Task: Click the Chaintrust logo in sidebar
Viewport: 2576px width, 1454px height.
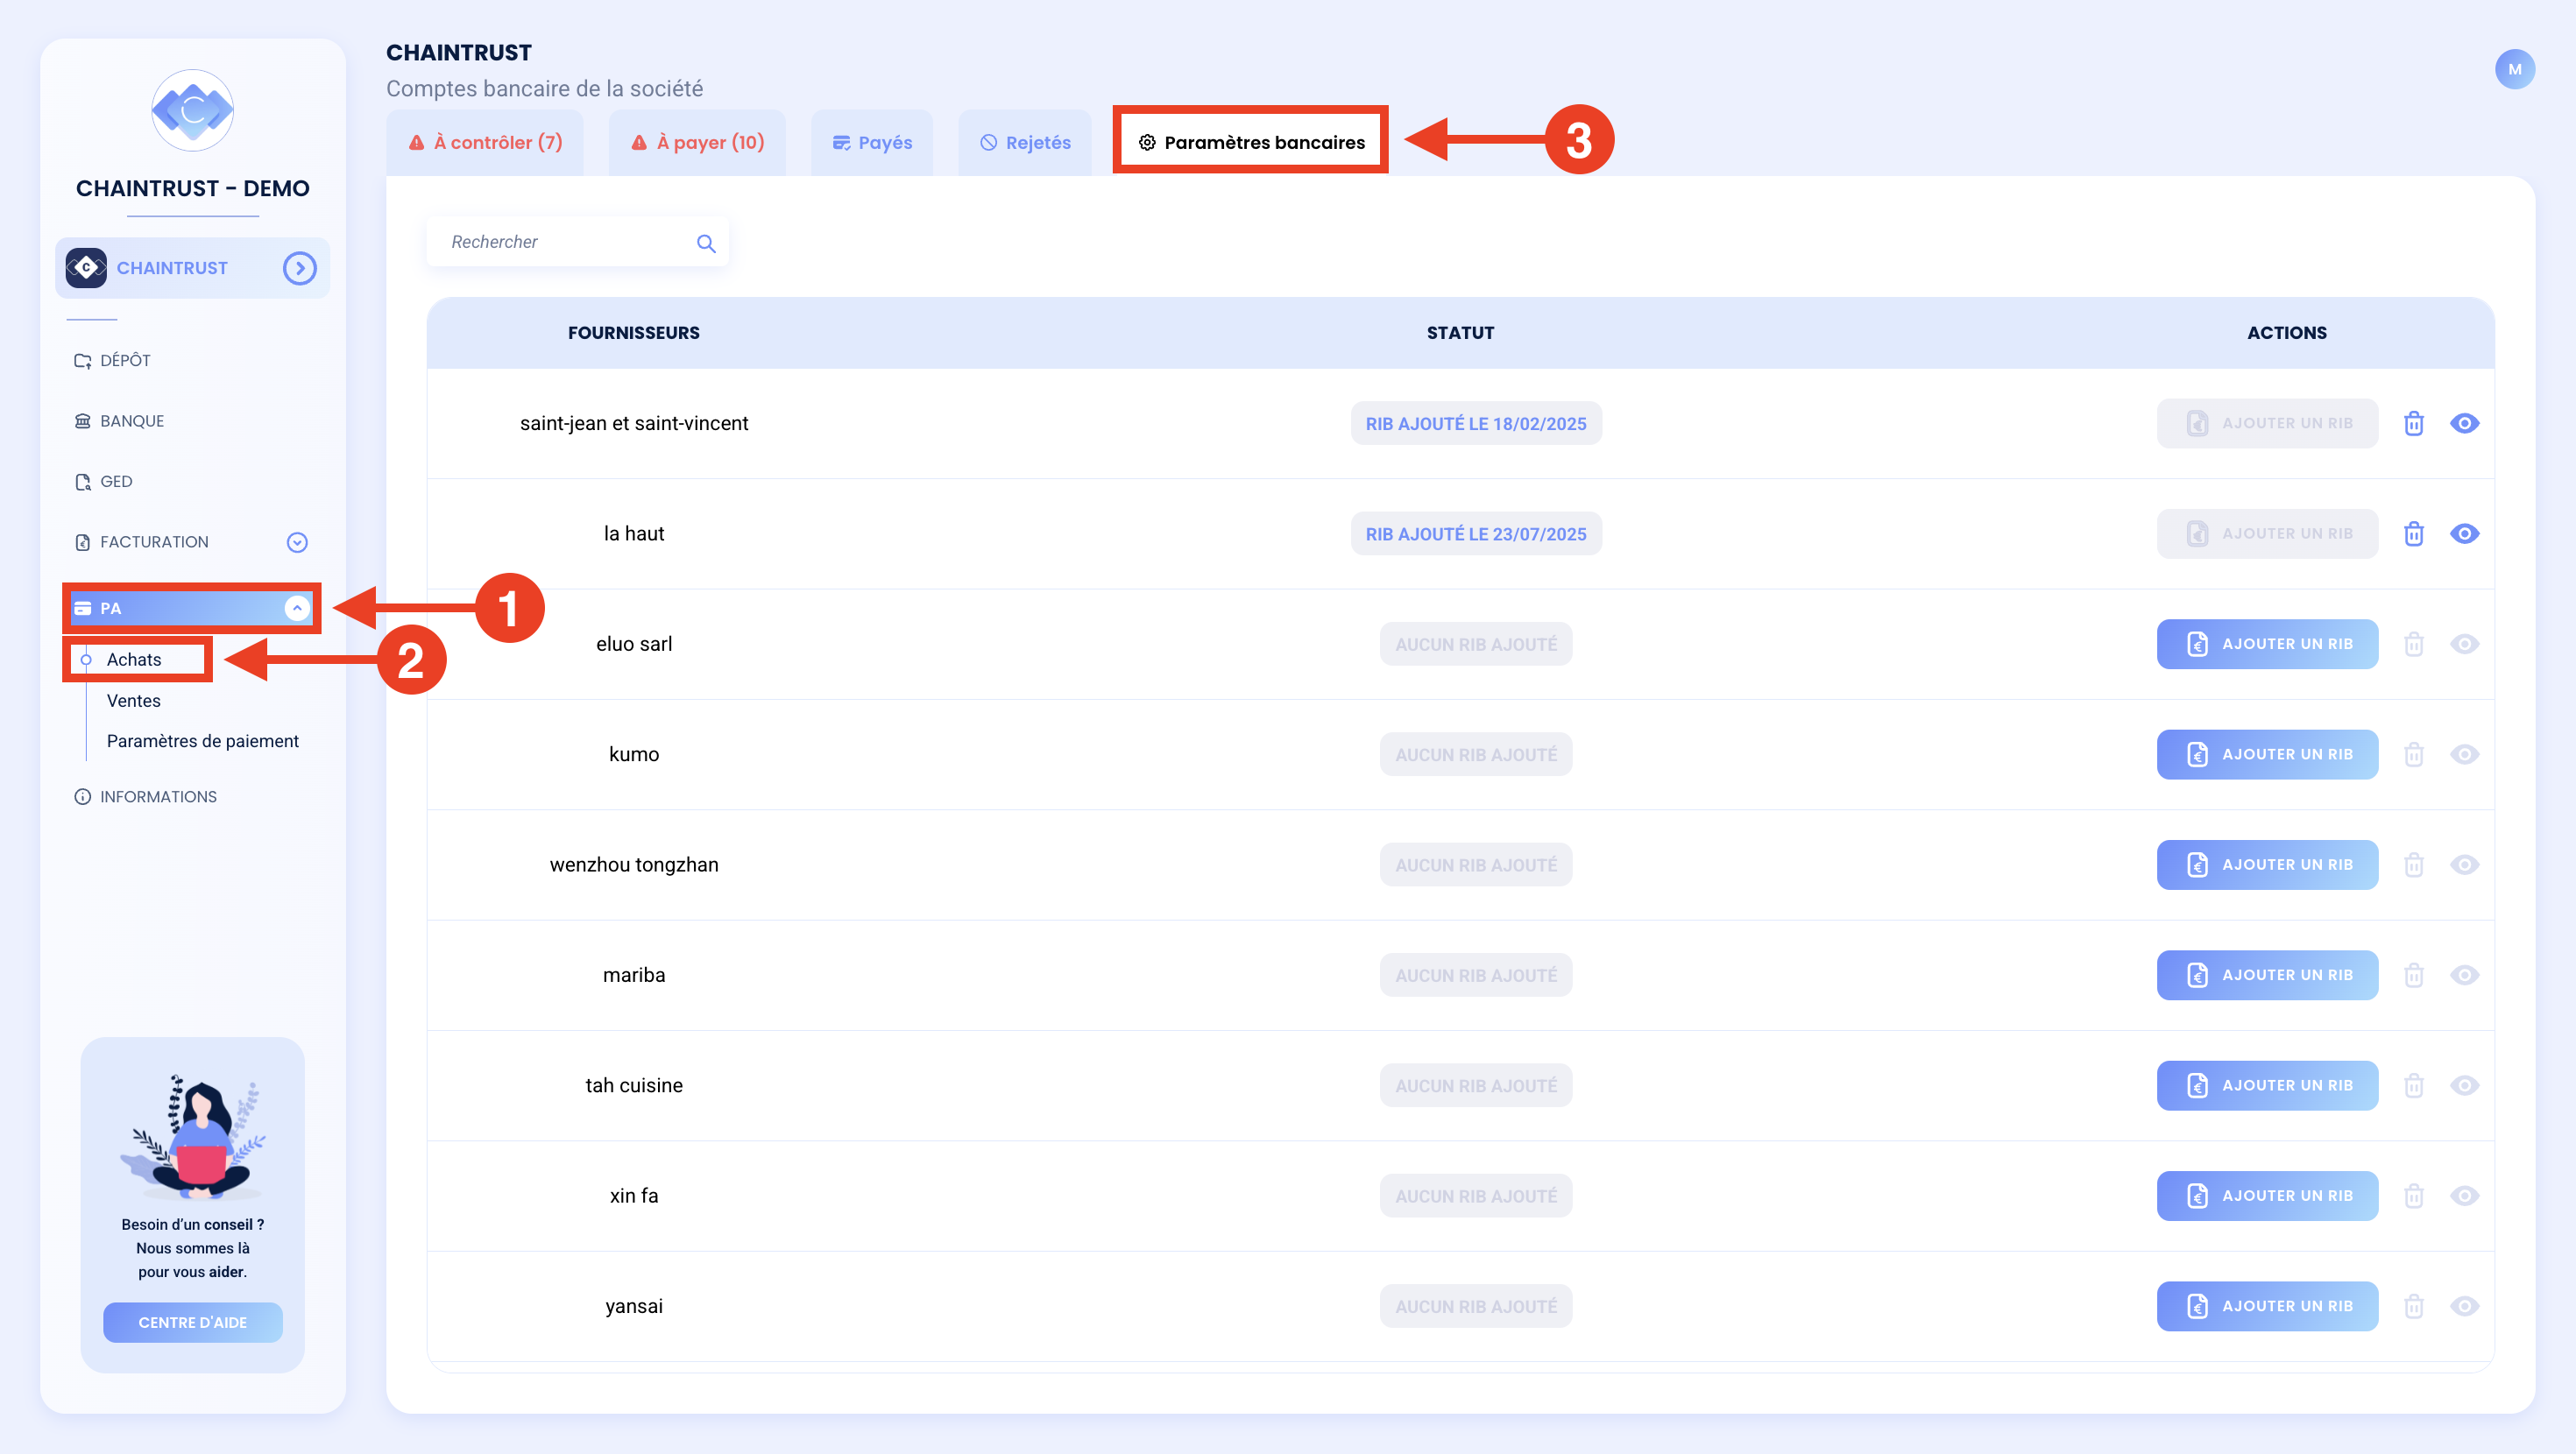Action: click(192, 110)
